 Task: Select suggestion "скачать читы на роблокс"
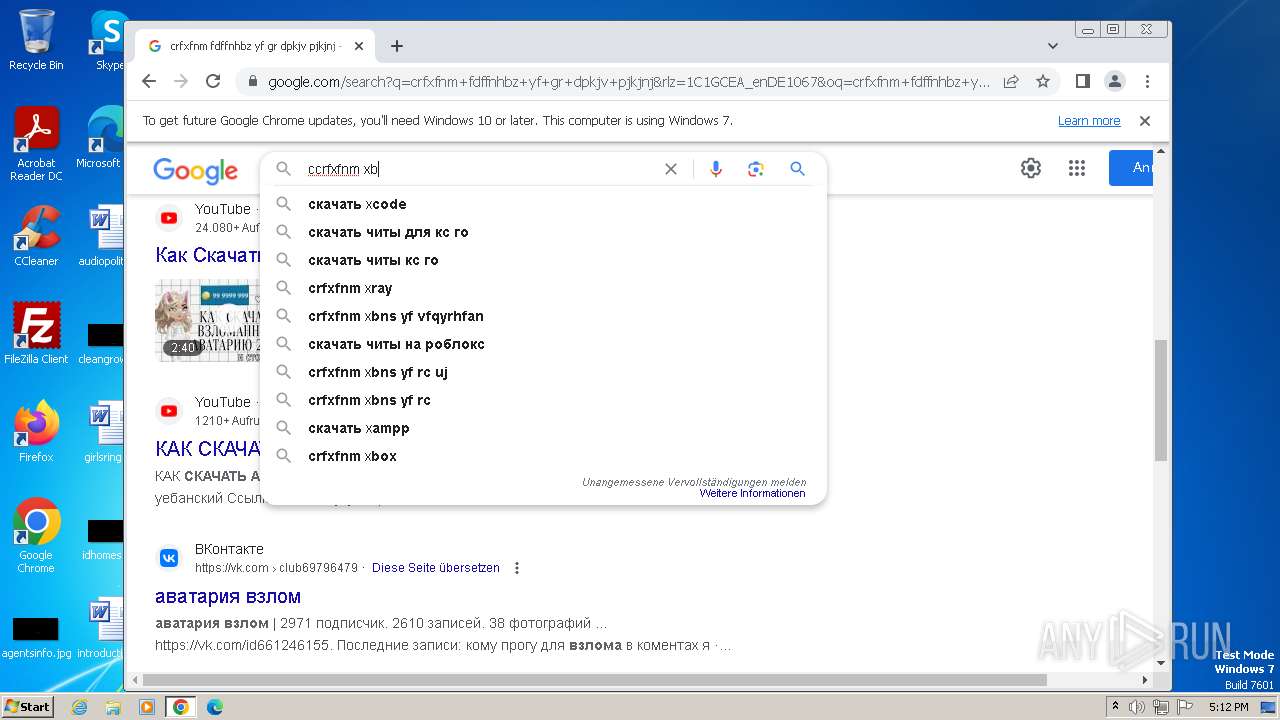tap(543, 344)
